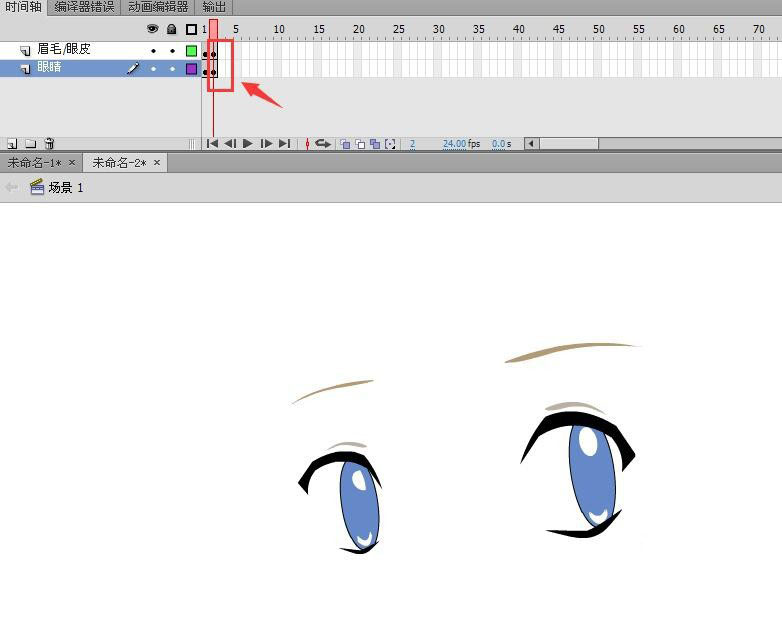Step back one frame
782x640 pixels.
230,144
